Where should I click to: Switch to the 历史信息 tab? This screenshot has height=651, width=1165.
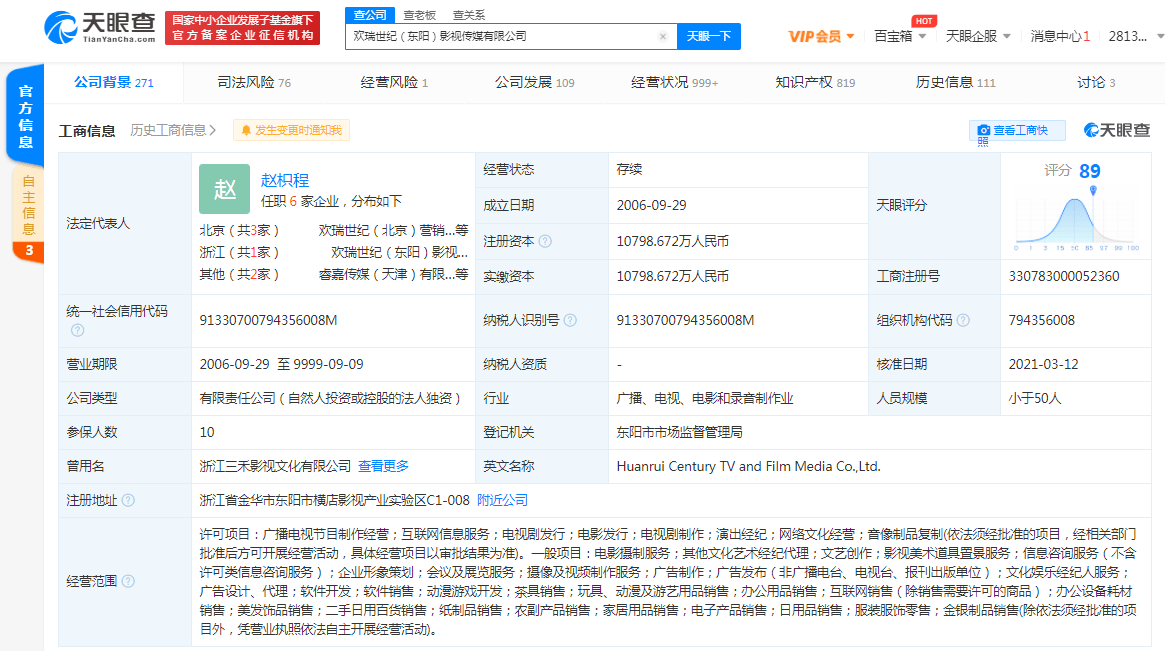coord(955,82)
